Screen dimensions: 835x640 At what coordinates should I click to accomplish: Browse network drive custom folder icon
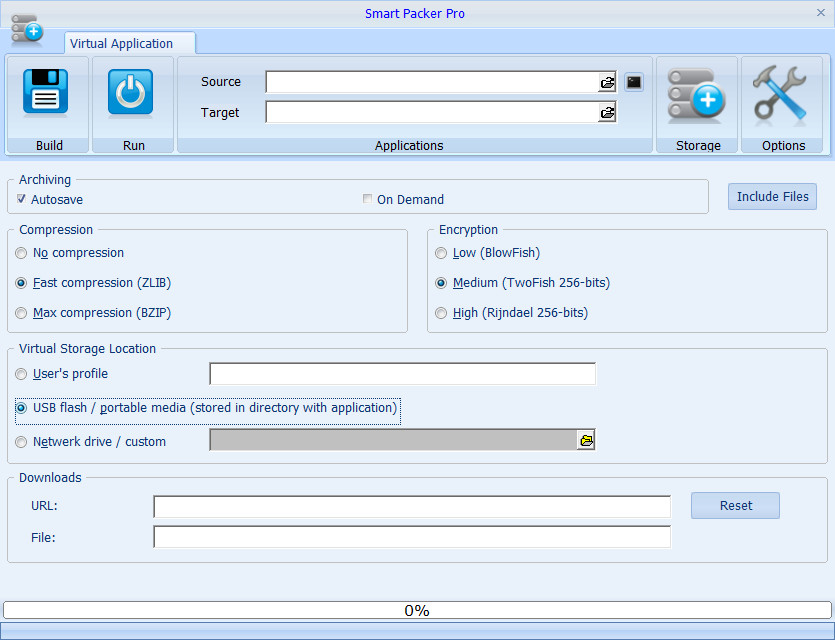pyautogui.click(x=586, y=440)
